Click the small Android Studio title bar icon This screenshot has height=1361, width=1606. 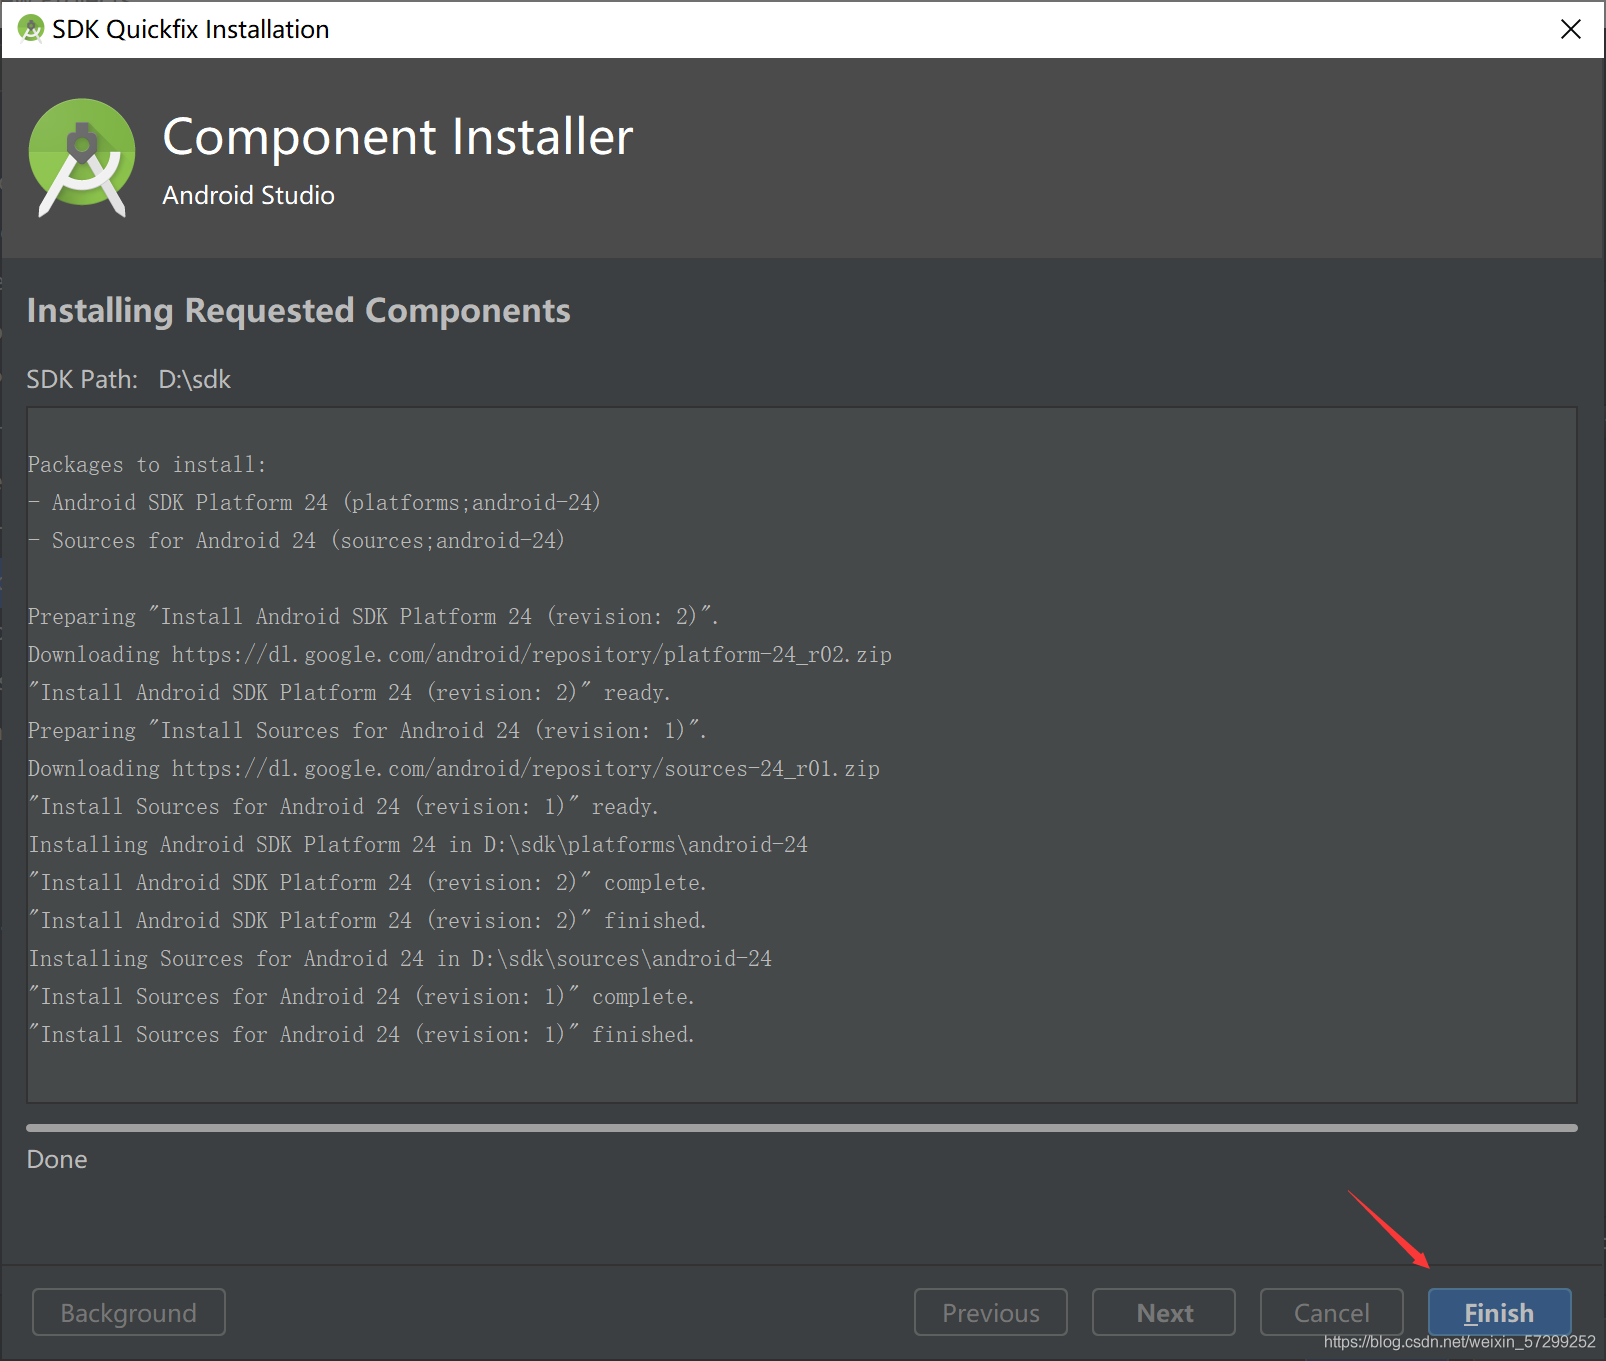[x=31, y=29]
